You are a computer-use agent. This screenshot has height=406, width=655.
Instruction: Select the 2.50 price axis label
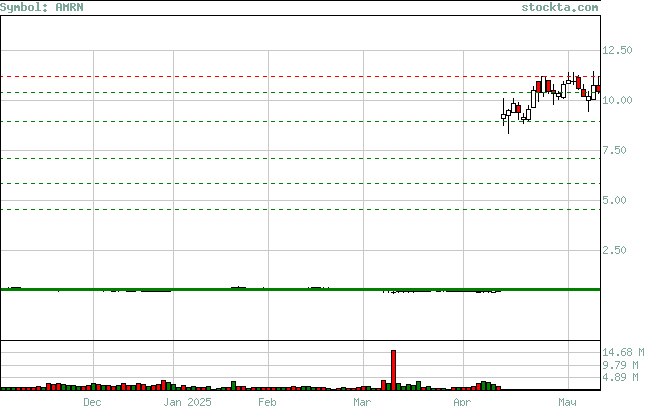pyautogui.click(x=614, y=251)
